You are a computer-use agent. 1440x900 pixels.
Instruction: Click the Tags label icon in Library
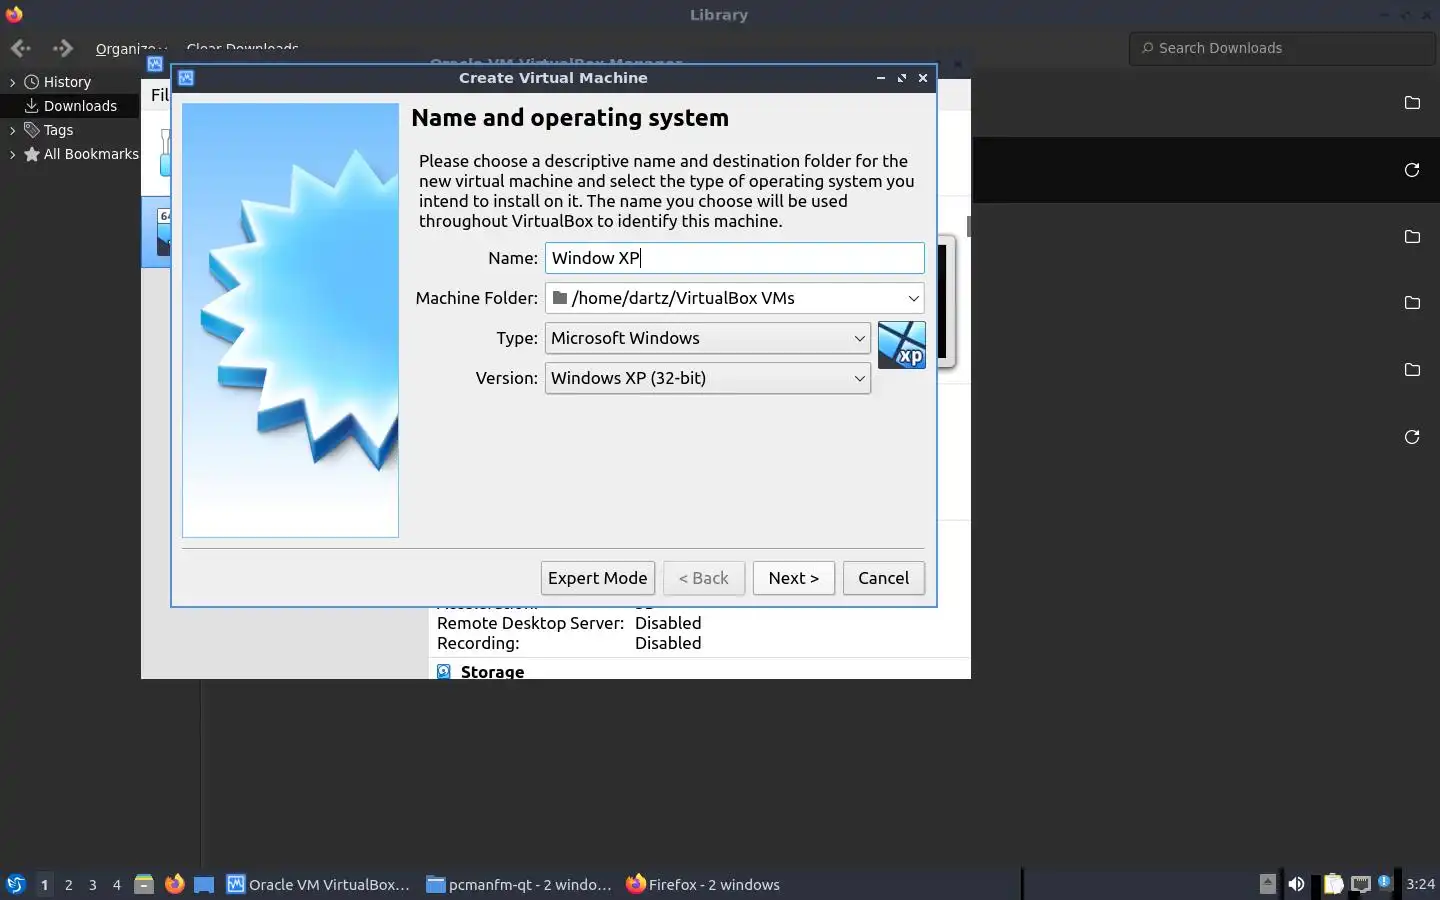[32, 130]
